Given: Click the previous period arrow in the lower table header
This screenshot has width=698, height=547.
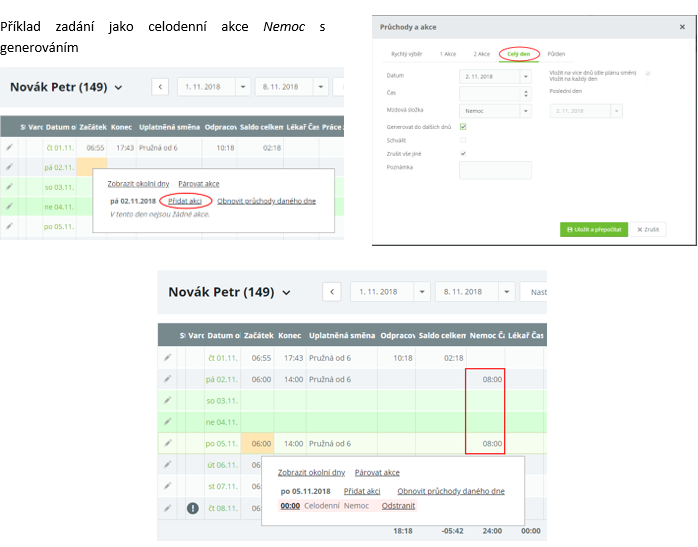Looking at the screenshot, I should tap(333, 292).
